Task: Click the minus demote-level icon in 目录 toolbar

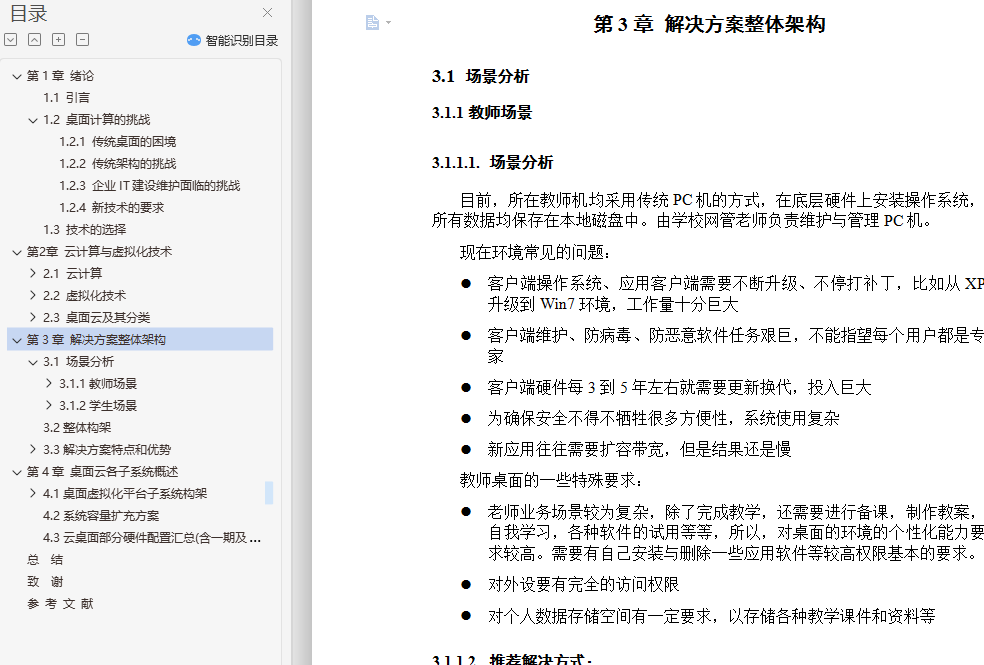Action: coord(82,40)
